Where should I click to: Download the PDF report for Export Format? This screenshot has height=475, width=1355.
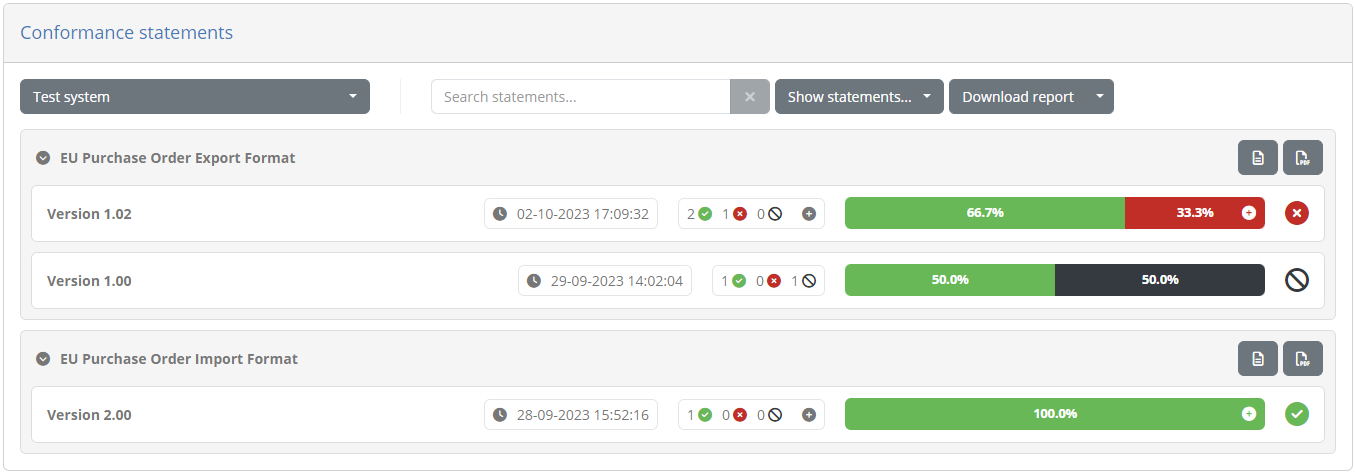(1303, 158)
